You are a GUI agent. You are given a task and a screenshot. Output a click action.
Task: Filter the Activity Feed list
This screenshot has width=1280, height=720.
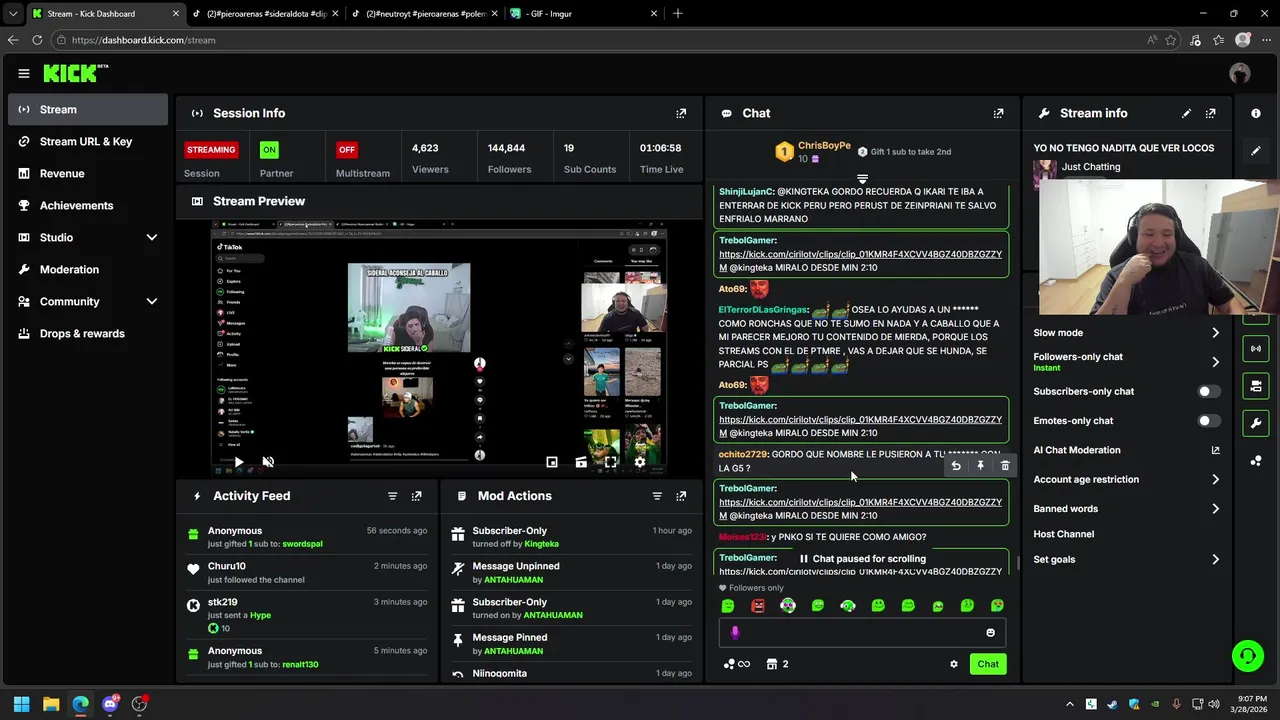click(x=392, y=496)
